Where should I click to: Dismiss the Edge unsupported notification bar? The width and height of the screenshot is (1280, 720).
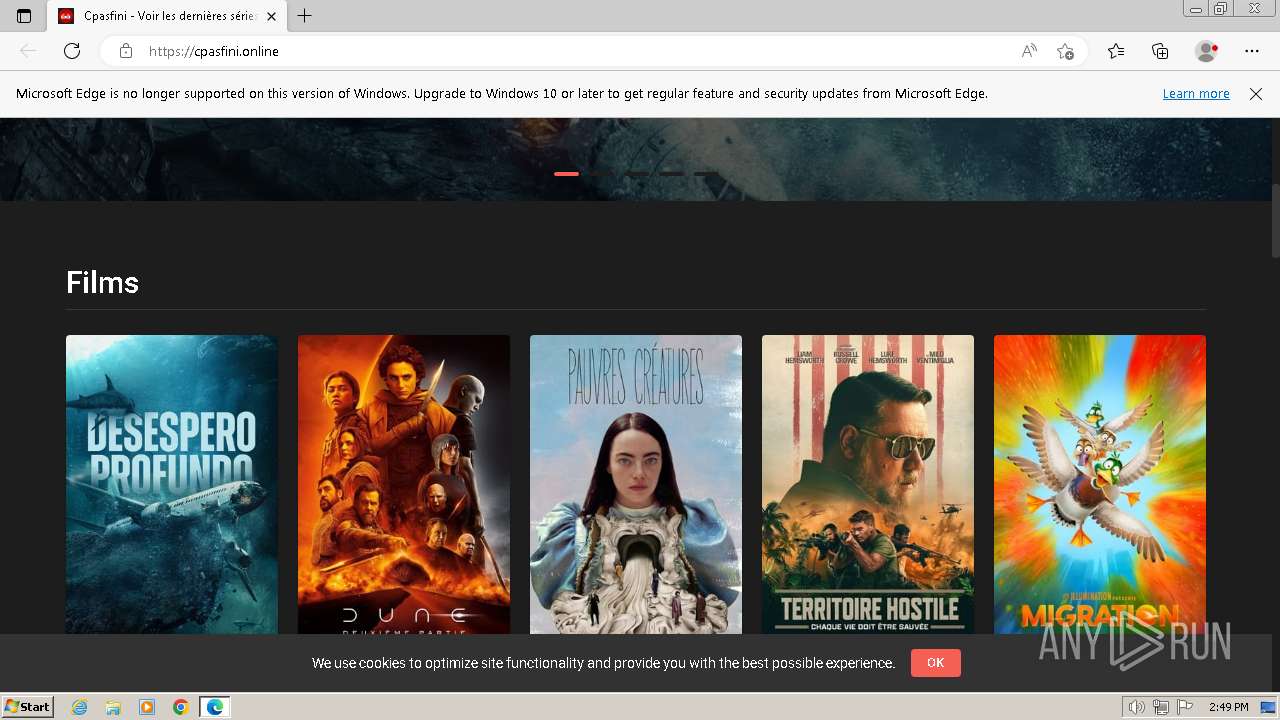[1256, 93]
